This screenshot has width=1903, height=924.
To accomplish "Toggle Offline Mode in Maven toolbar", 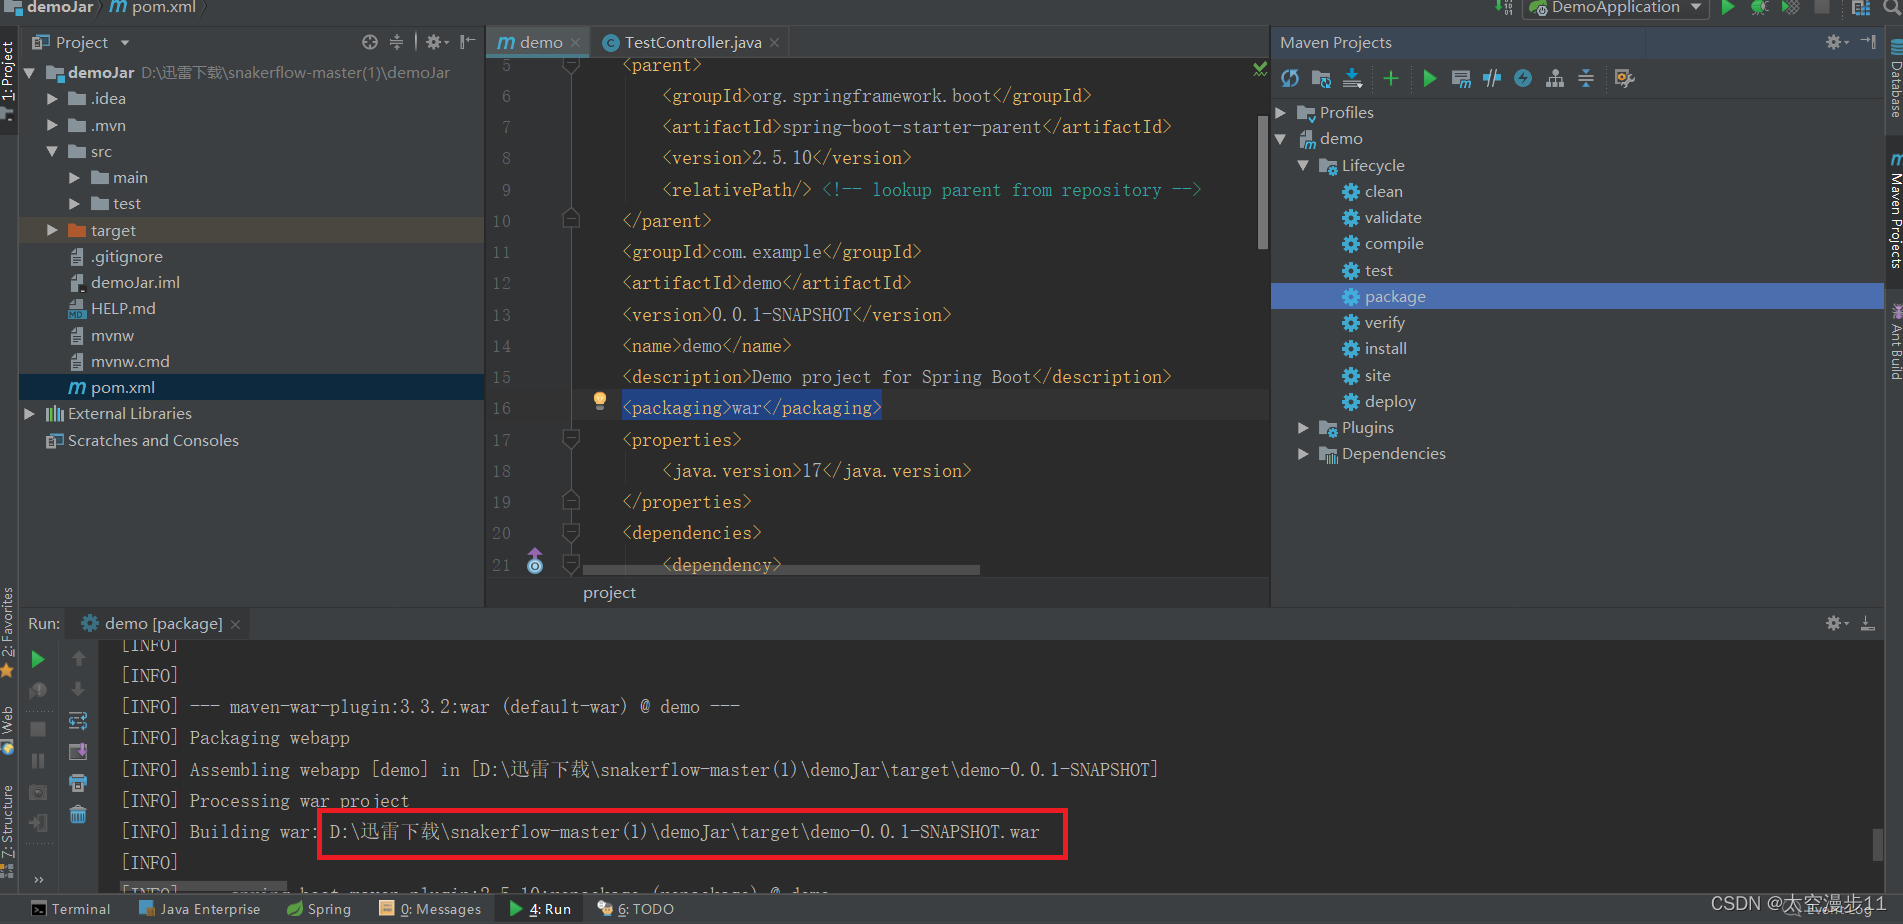I will pyautogui.click(x=1492, y=78).
